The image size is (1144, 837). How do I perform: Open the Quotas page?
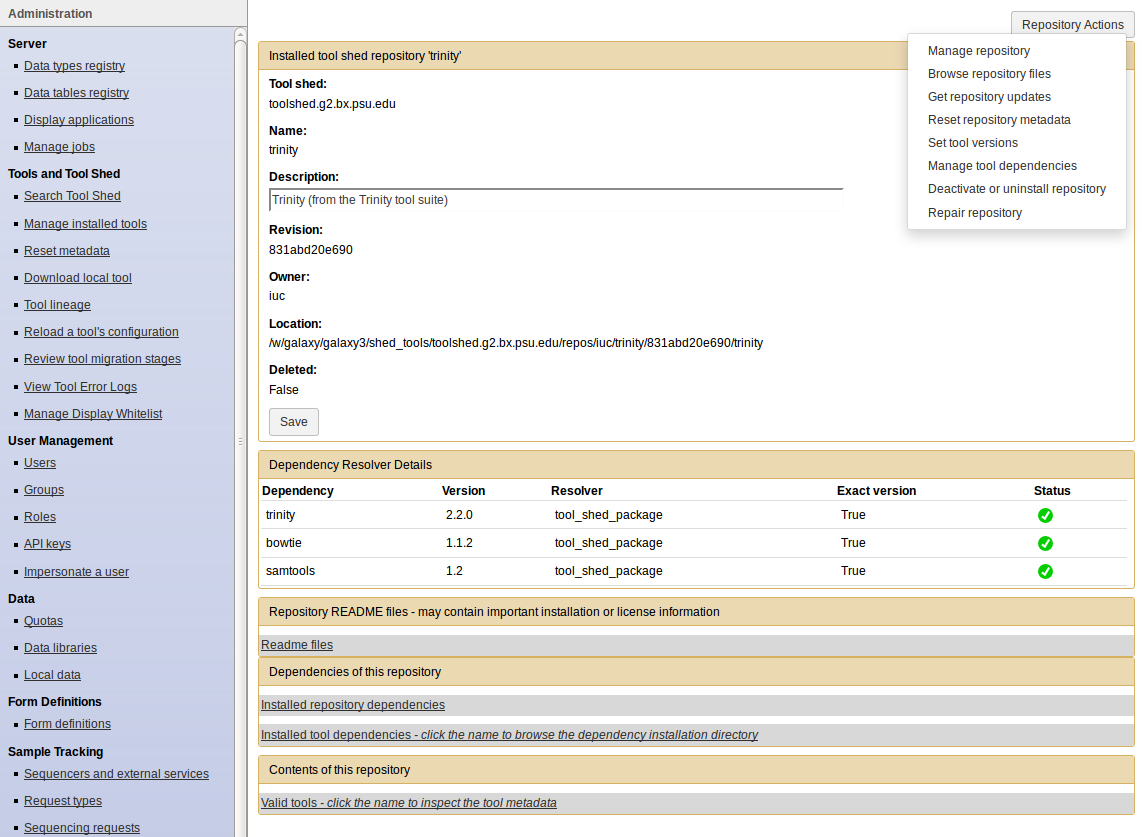coord(43,621)
